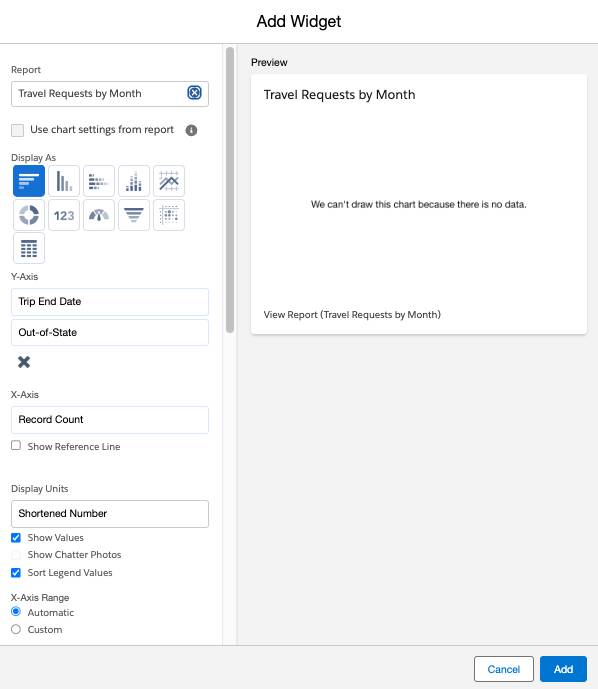Screen dimensions: 598x689
Task: Select the vertical bar chart display type
Action: pos(64,181)
